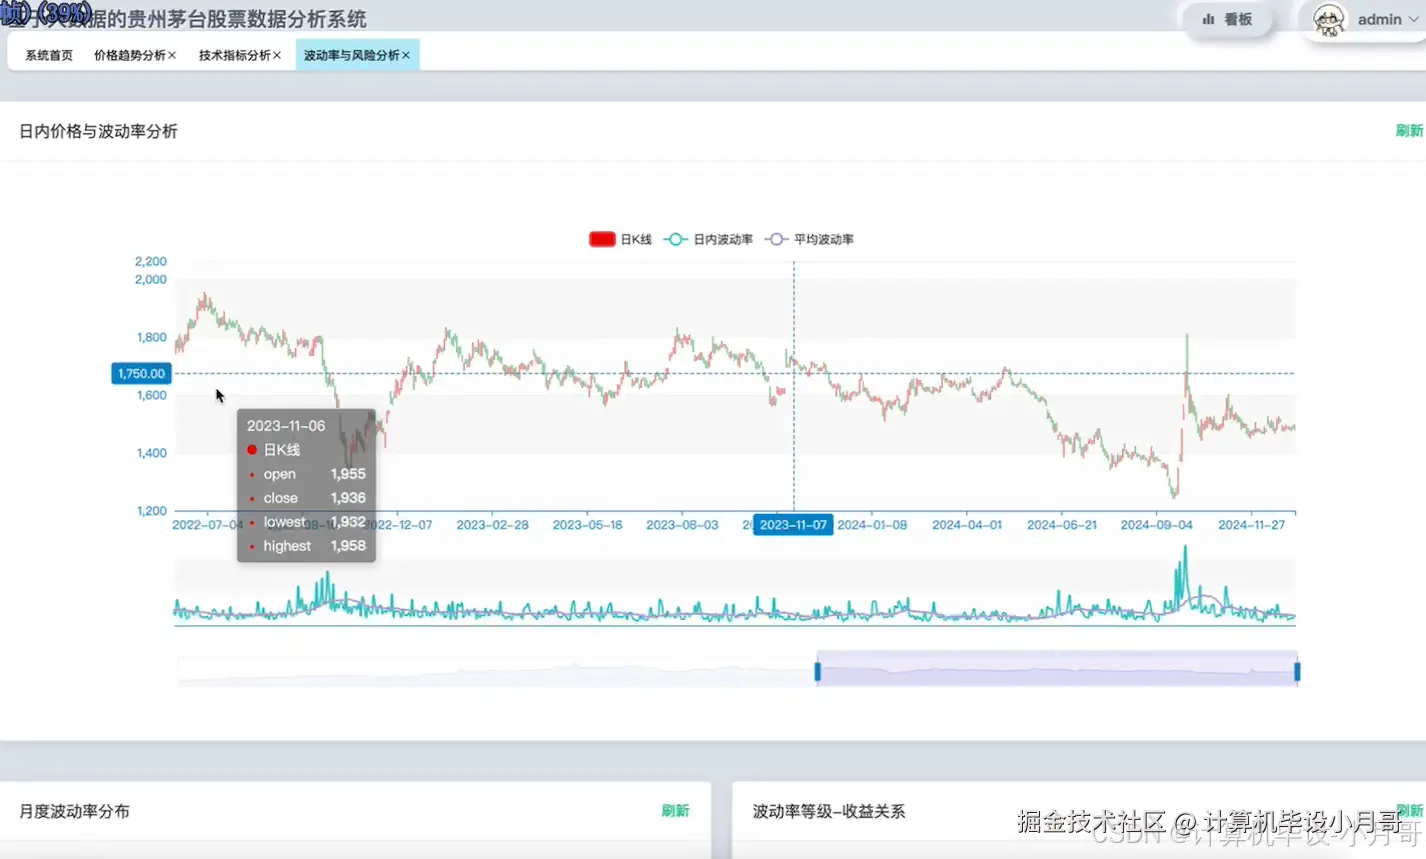Viewport: 1426px width, 859px height.
Task: Close the 技术指标分析 tab
Action: 277,55
